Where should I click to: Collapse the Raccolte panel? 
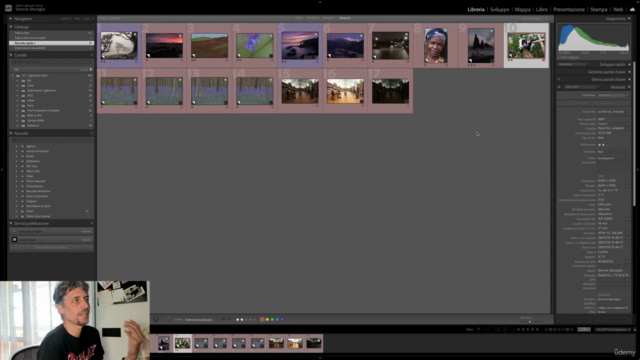(x=11, y=133)
